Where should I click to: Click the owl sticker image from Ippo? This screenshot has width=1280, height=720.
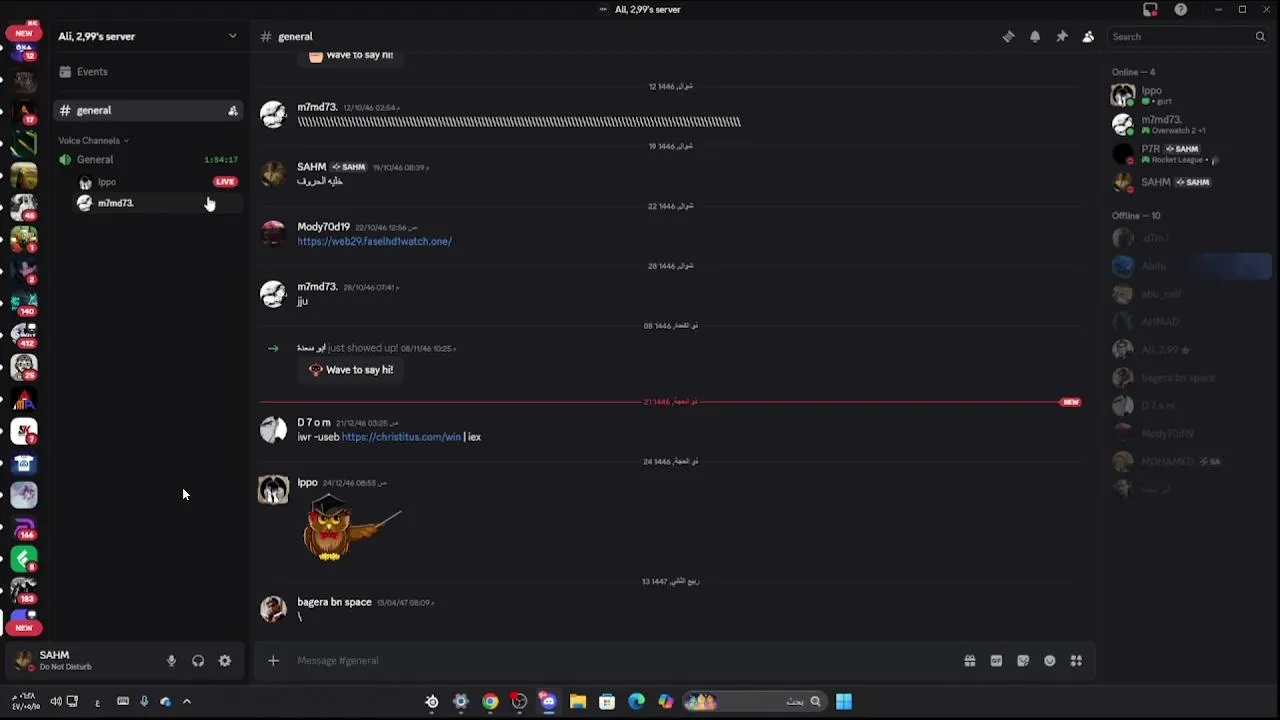[351, 527]
